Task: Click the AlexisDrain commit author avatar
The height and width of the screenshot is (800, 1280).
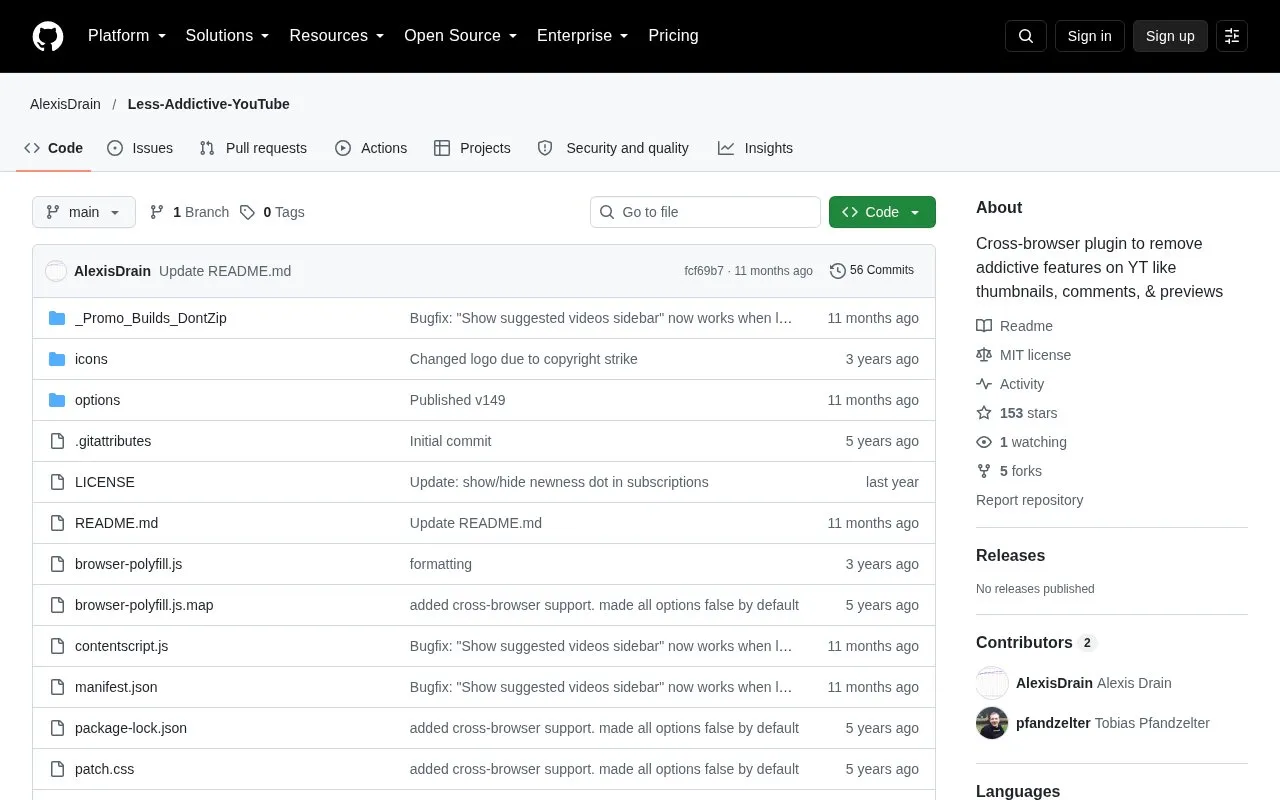Action: (x=56, y=271)
